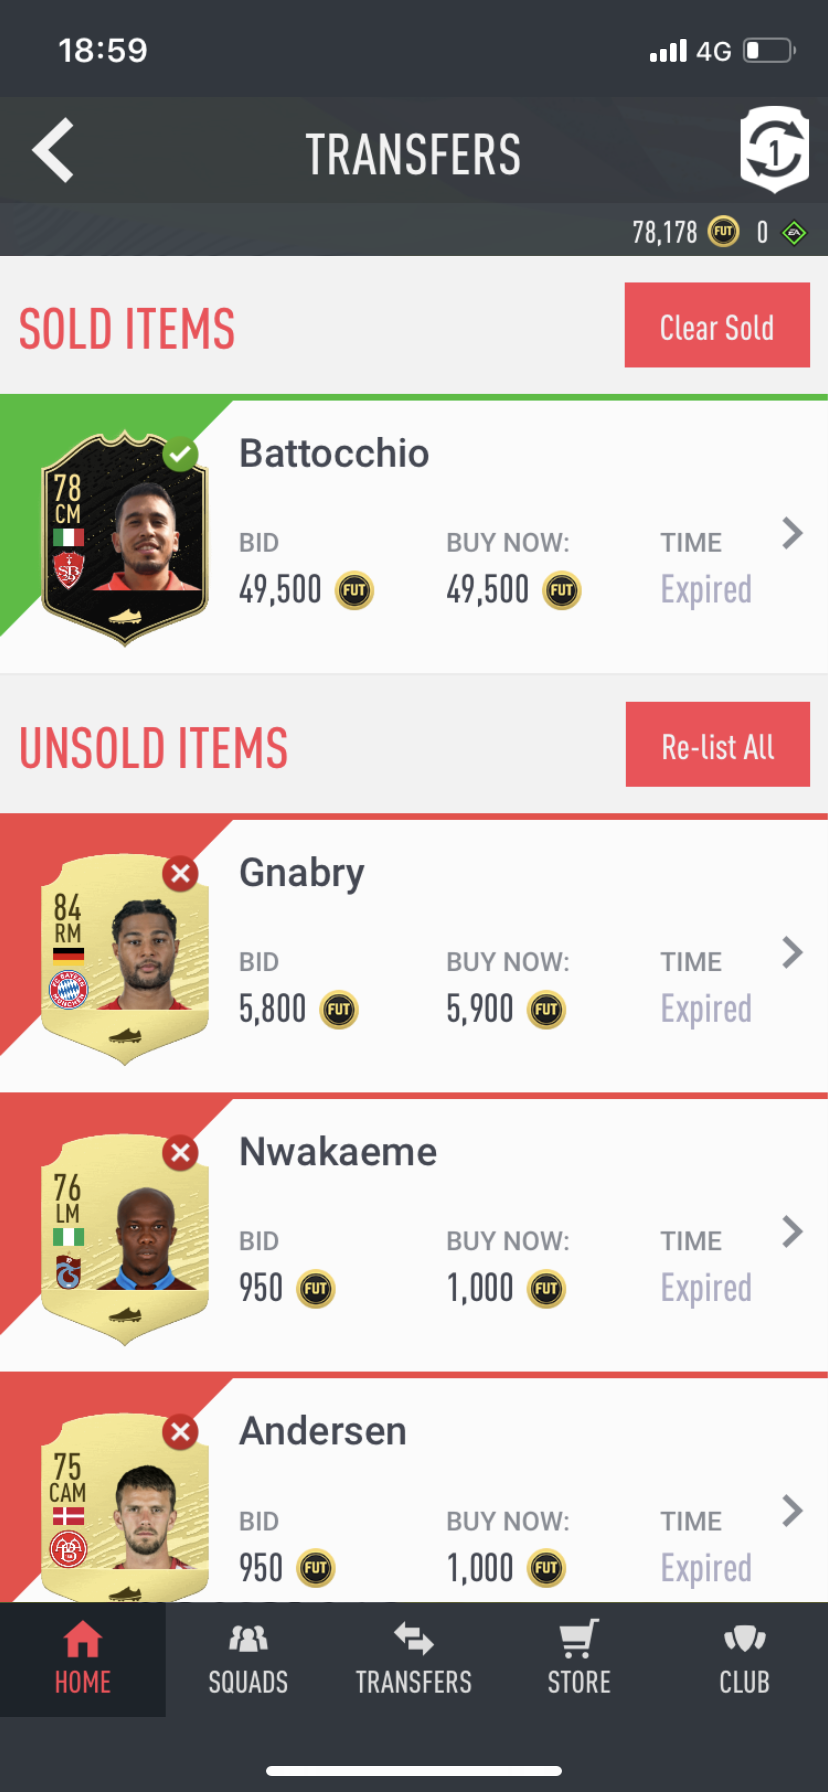Open the Club shield icon
The height and width of the screenshot is (1792, 828).
pos(744,1639)
